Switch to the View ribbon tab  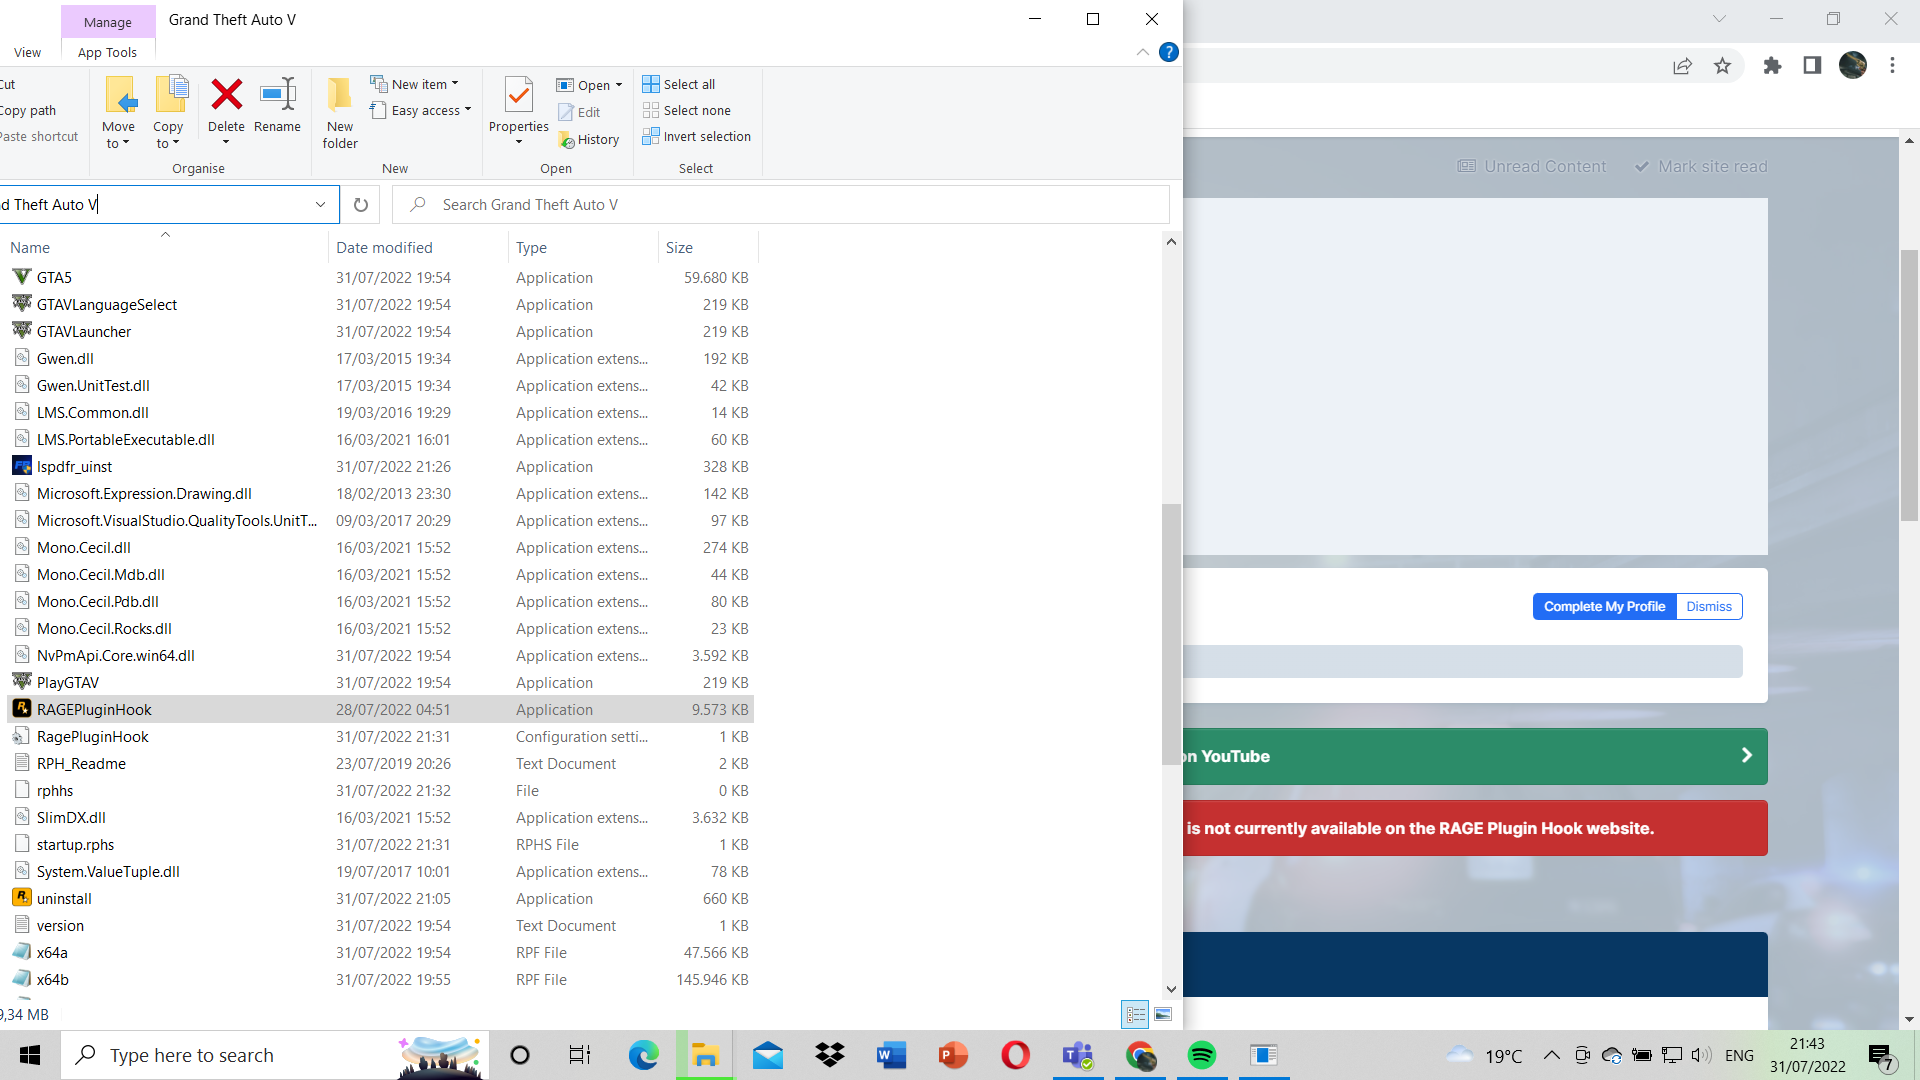[27, 52]
